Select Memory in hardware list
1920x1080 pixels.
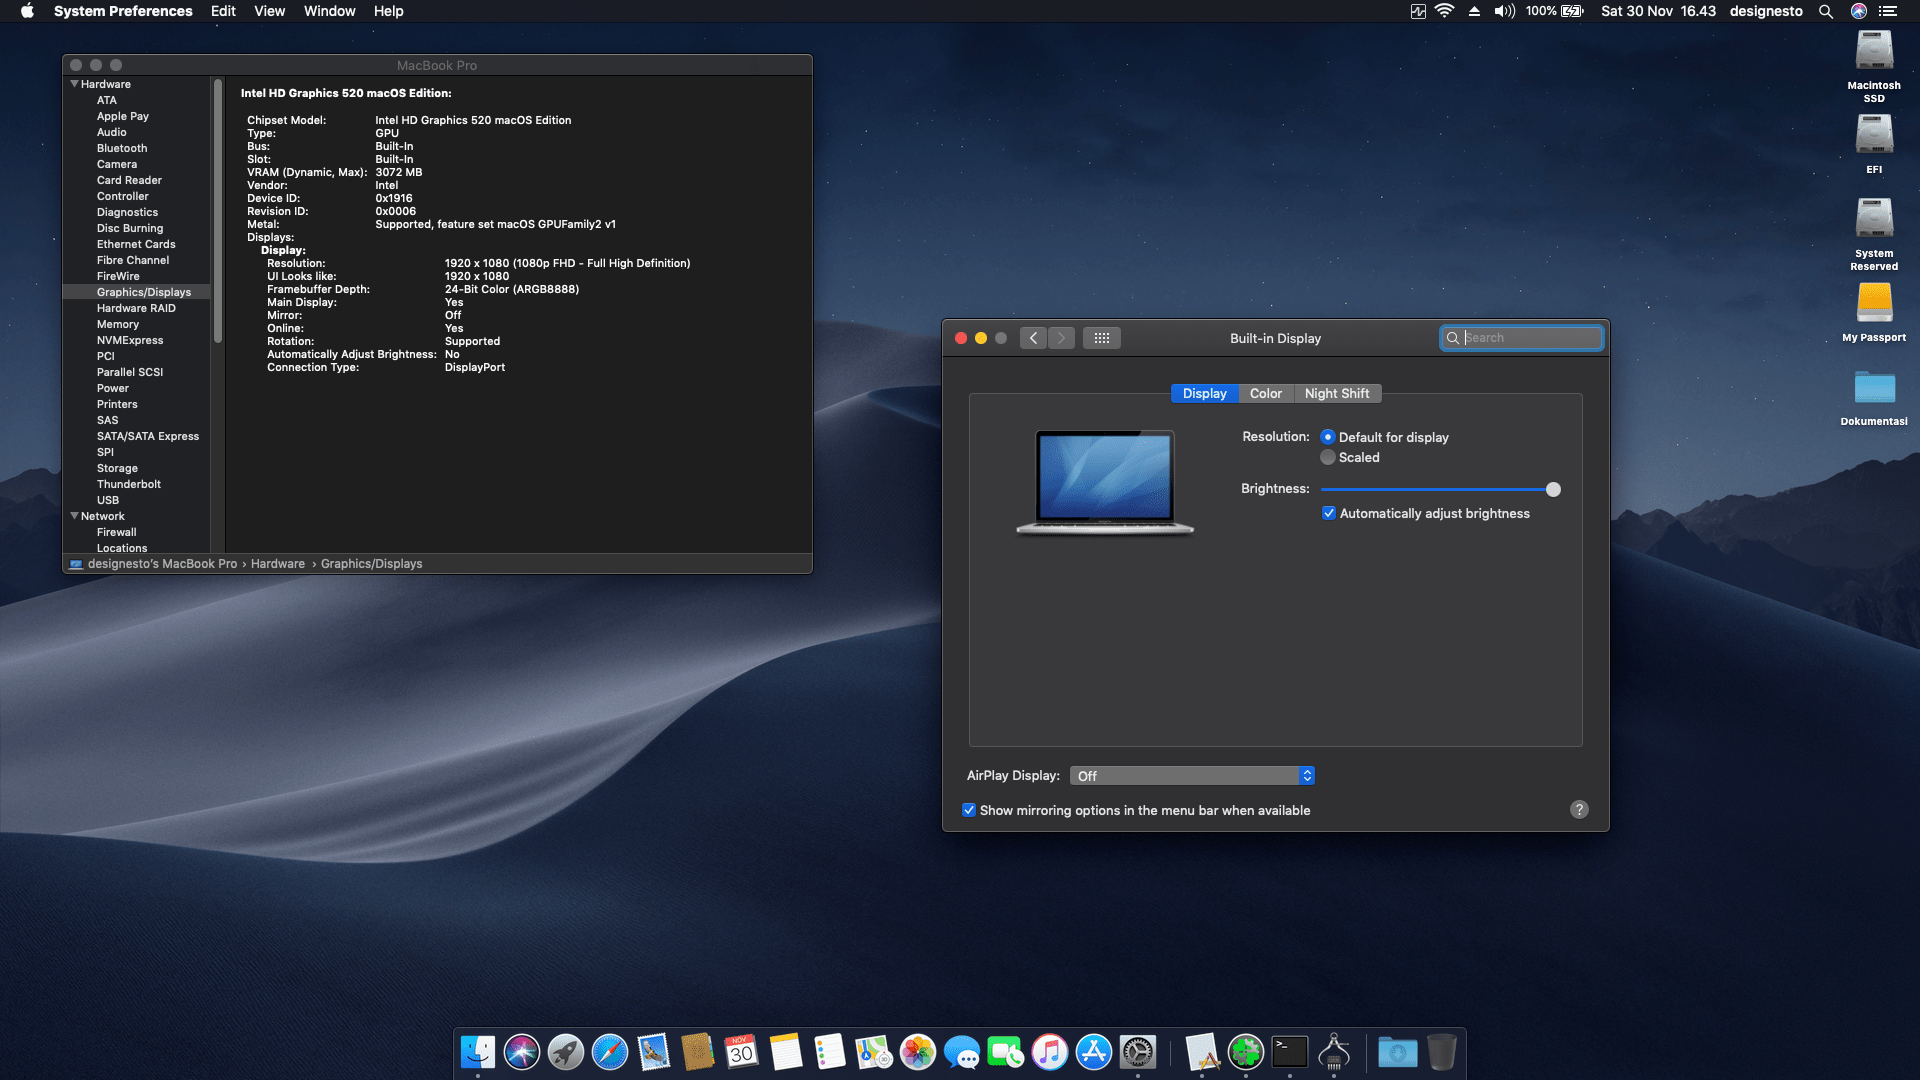[118, 324]
